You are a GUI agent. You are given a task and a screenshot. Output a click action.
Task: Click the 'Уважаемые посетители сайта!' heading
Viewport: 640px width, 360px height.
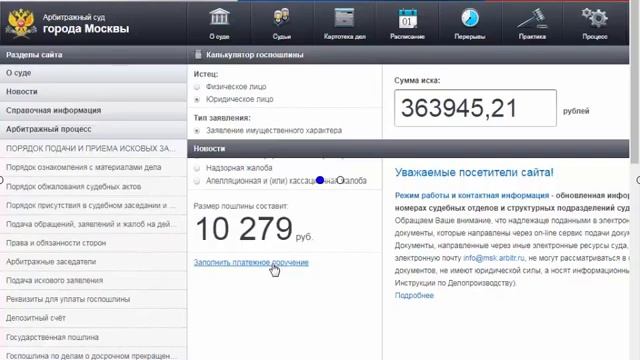(474, 172)
